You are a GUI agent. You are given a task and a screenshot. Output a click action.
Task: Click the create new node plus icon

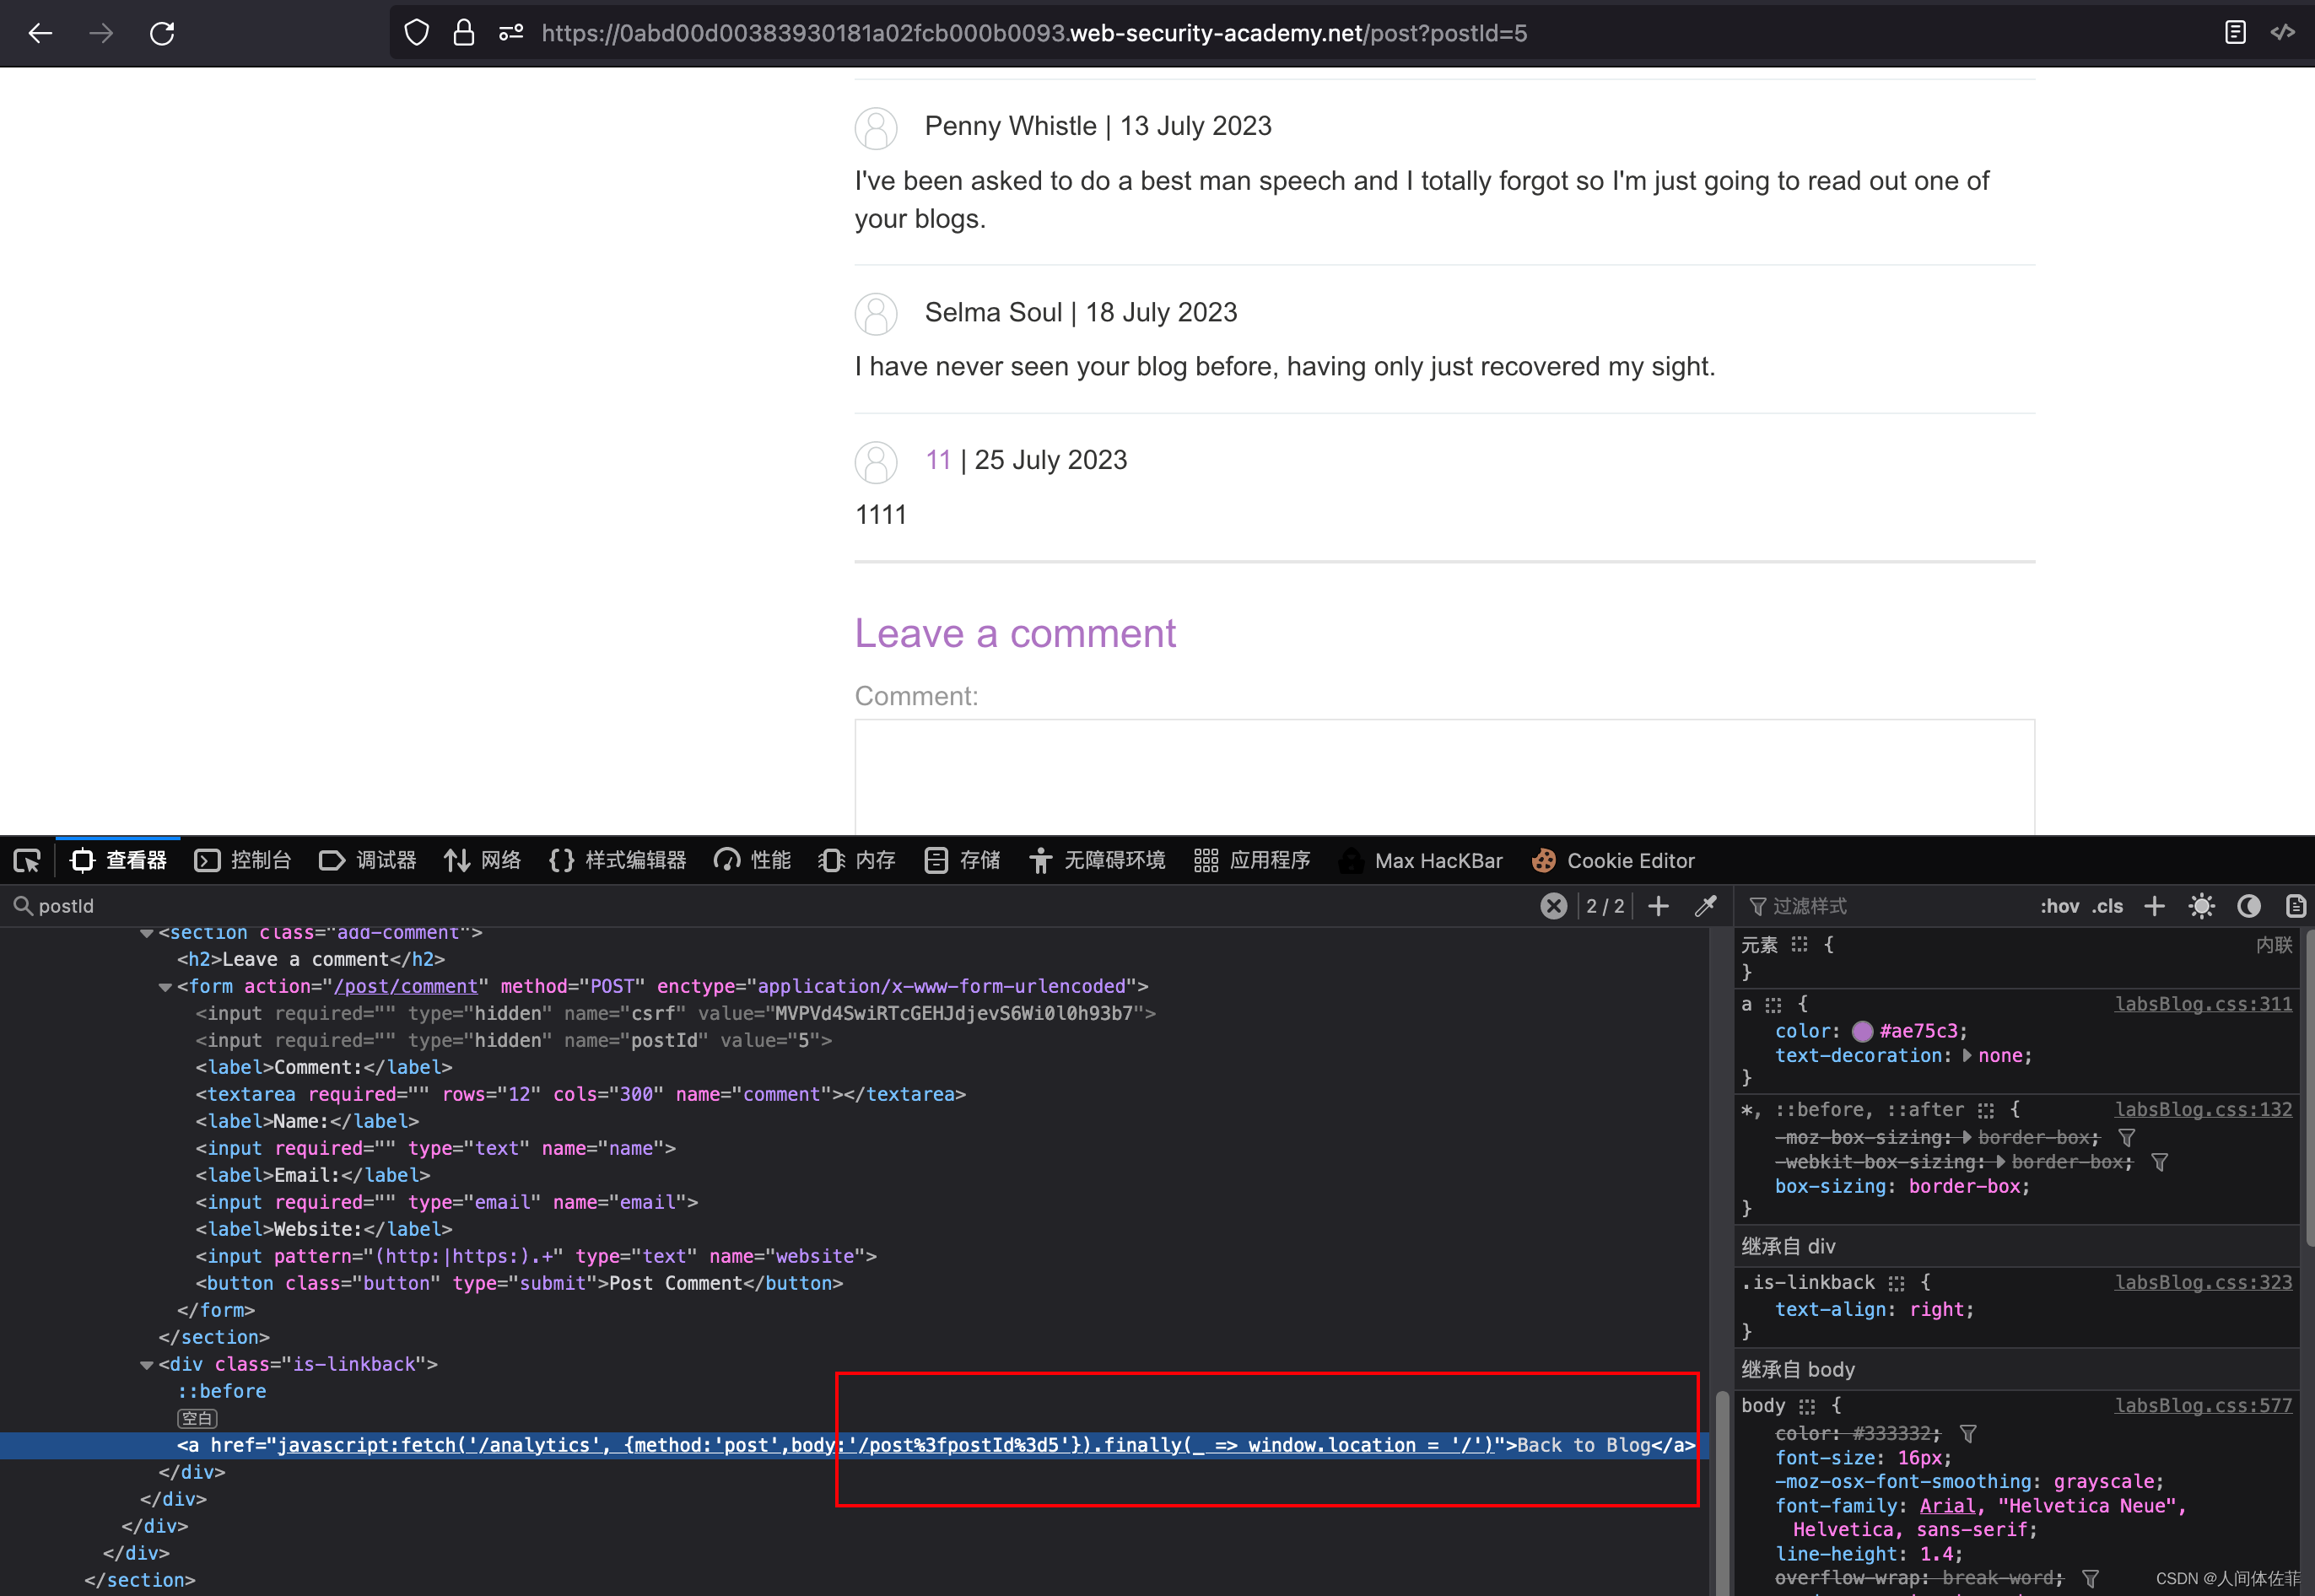pyautogui.click(x=1658, y=906)
